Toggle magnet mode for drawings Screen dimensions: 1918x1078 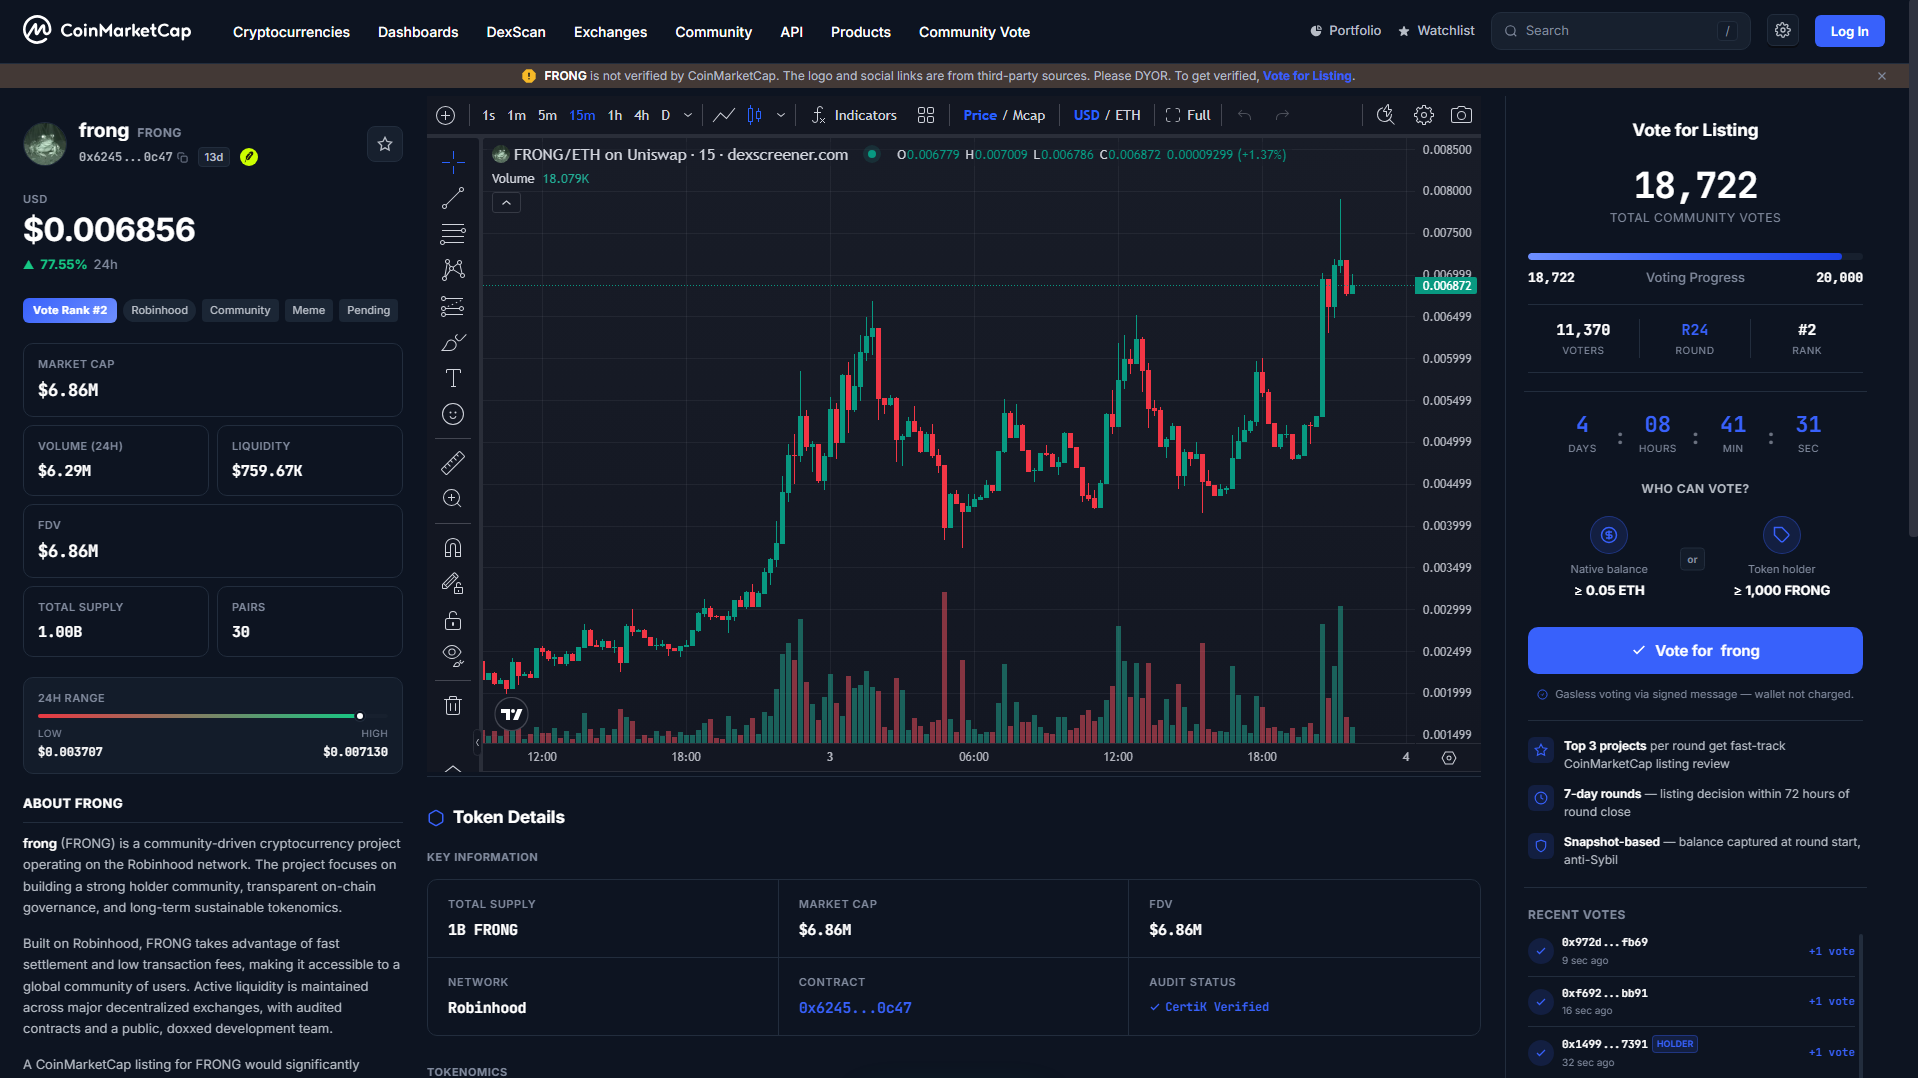453,548
